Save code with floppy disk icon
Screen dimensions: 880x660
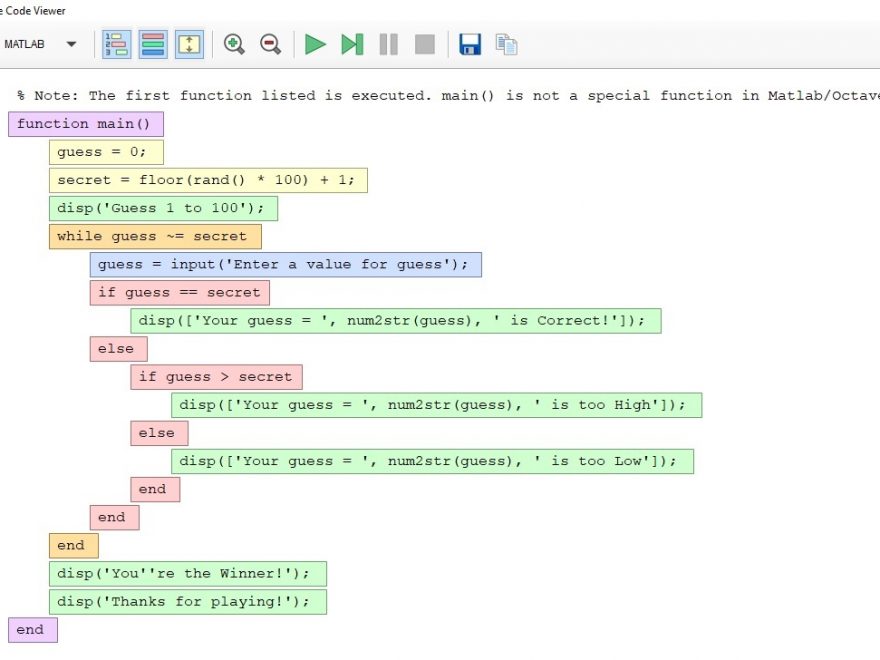(470, 44)
